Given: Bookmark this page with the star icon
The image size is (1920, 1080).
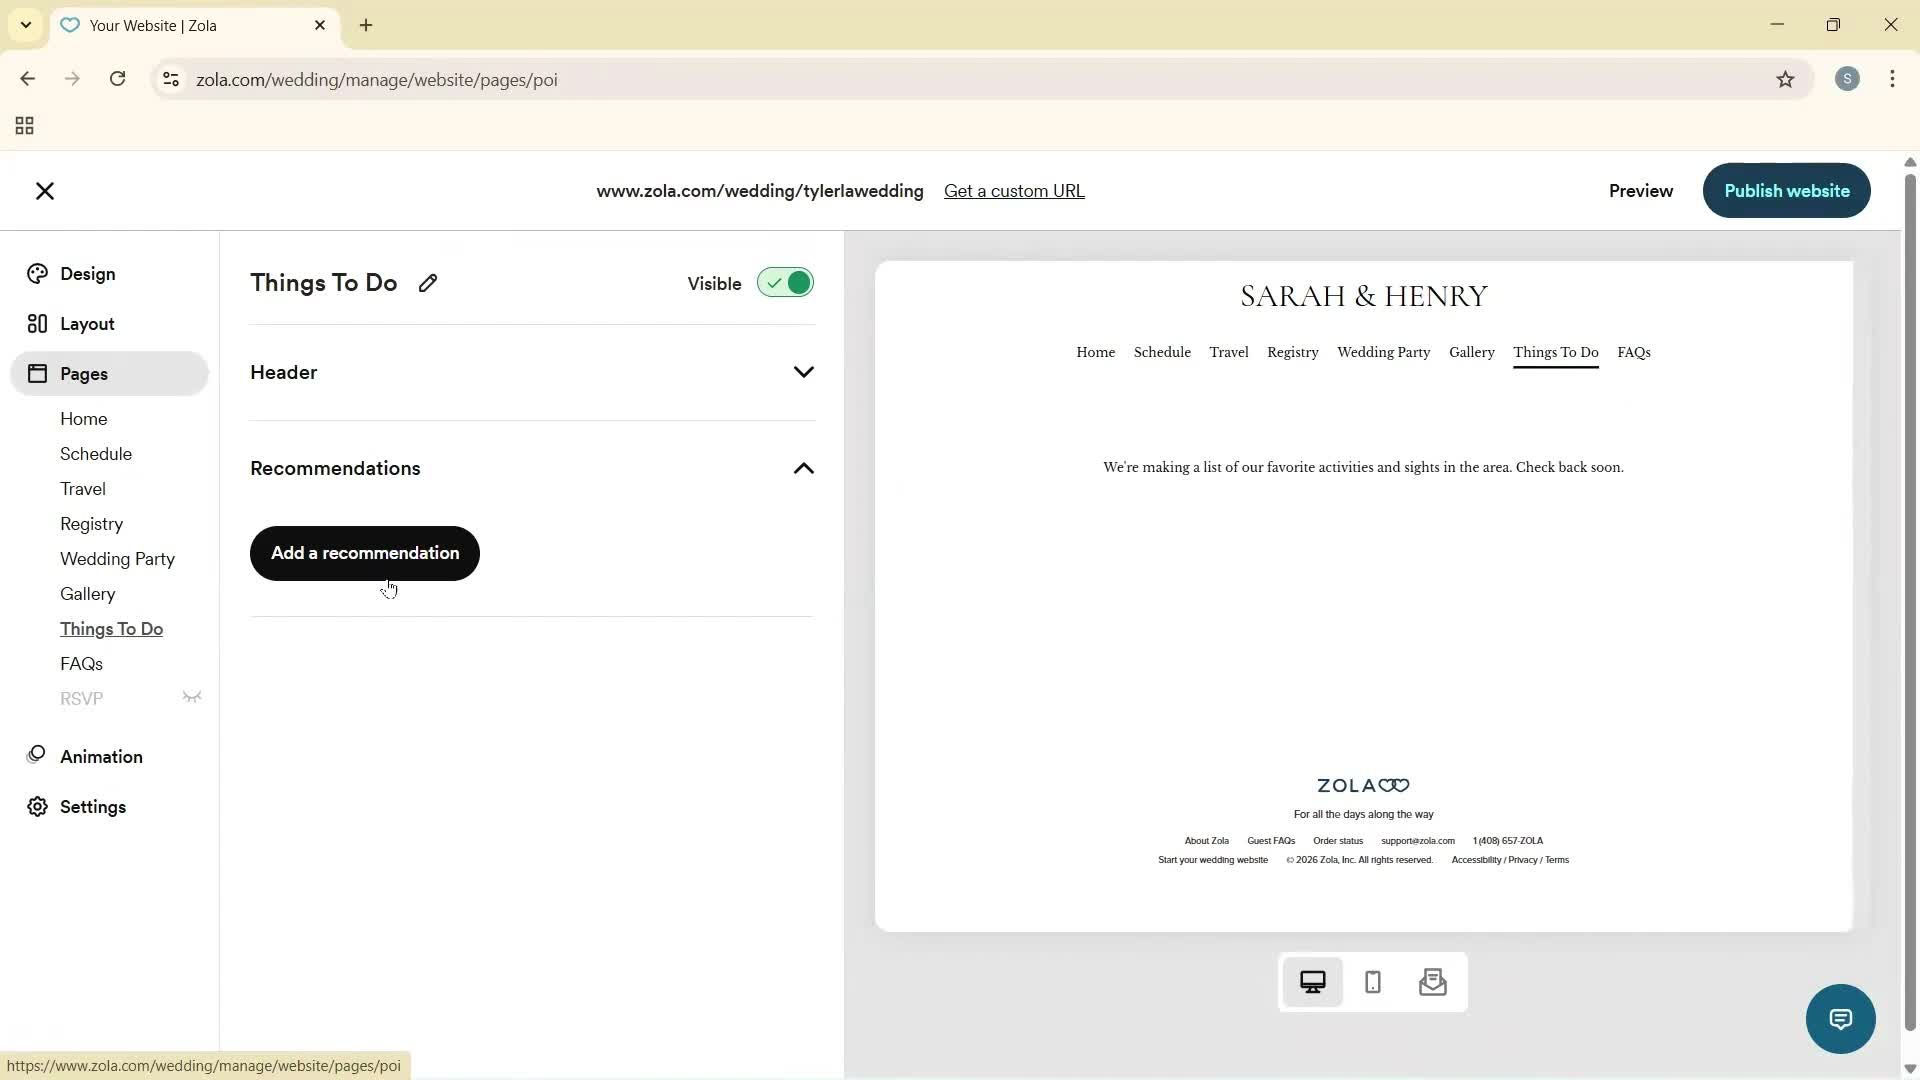Looking at the screenshot, I should coord(1786,80).
